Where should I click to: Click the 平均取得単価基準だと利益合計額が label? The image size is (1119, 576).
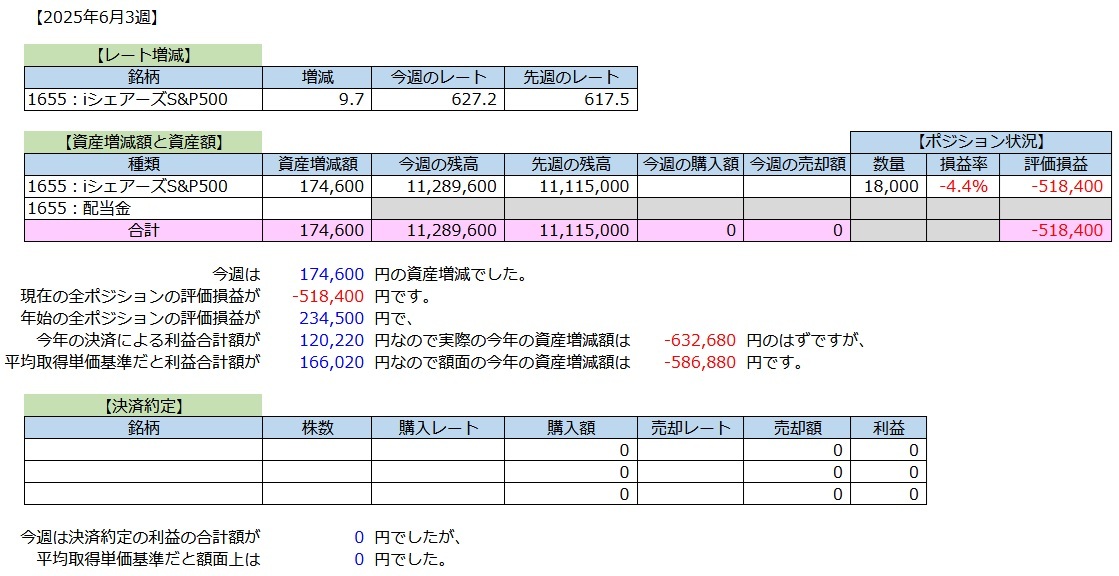click(133, 362)
